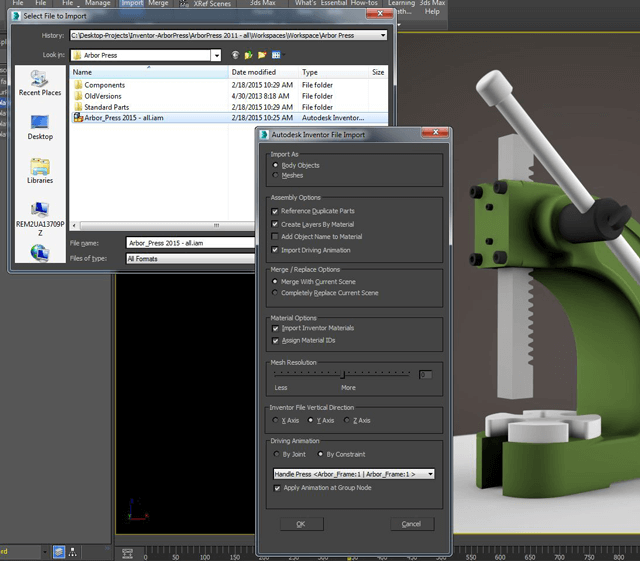Toggle Import Inventor Materials checkbox

pyautogui.click(x=276, y=328)
